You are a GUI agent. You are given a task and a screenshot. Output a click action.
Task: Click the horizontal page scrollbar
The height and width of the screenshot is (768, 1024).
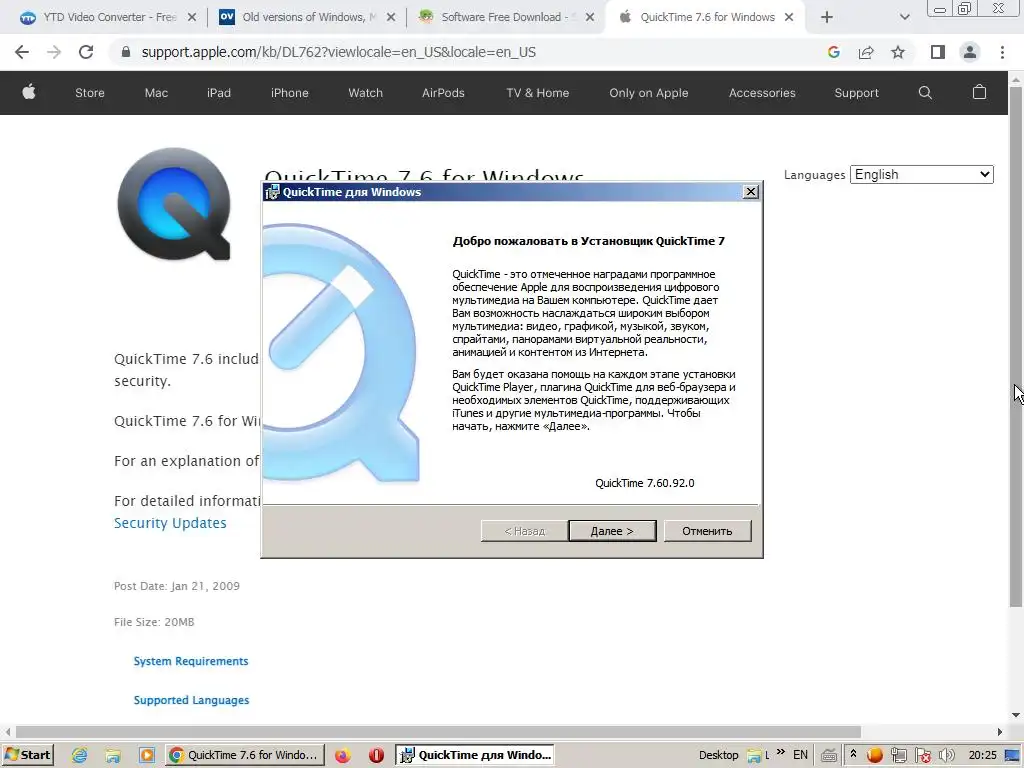pos(438,731)
